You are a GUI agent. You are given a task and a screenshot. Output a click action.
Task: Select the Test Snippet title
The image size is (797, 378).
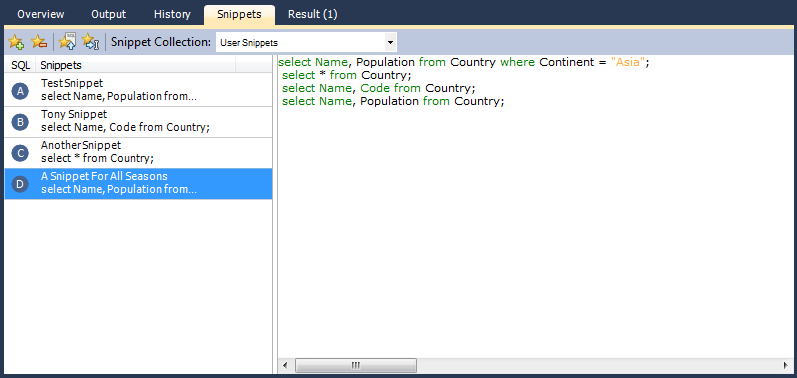(x=72, y=83)
